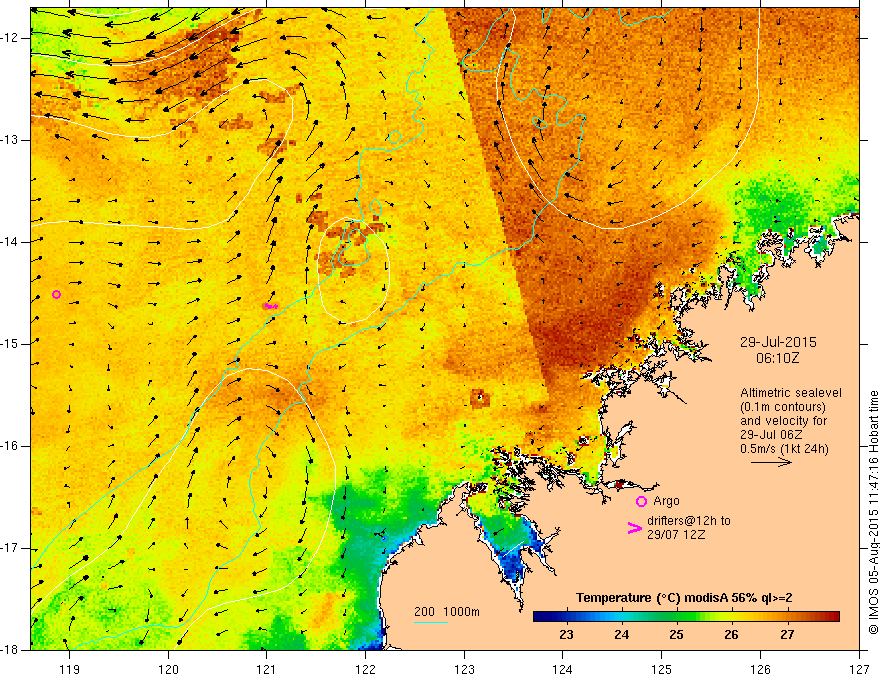Click the 'drifters@12h to' legend label
Viewport: 880px width, 680px height.
pyautogui.click(x=689, y=521)
